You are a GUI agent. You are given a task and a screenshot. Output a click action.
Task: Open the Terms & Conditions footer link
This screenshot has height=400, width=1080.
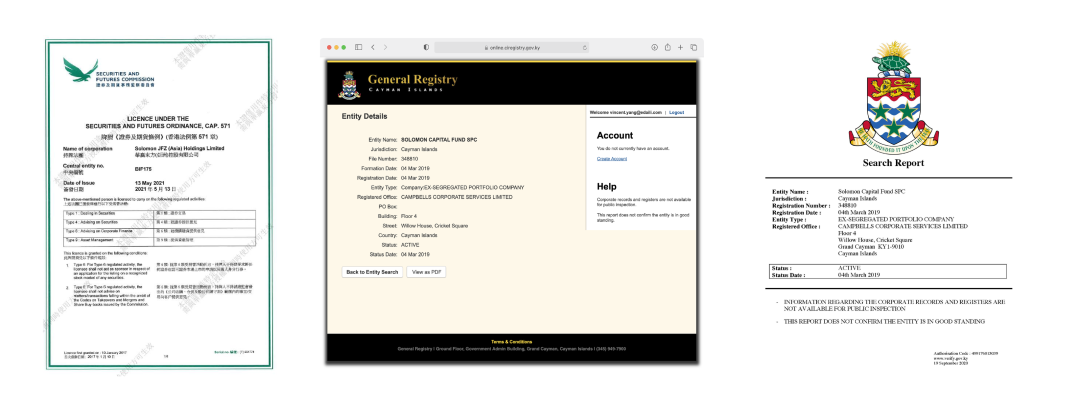point(511,341)
